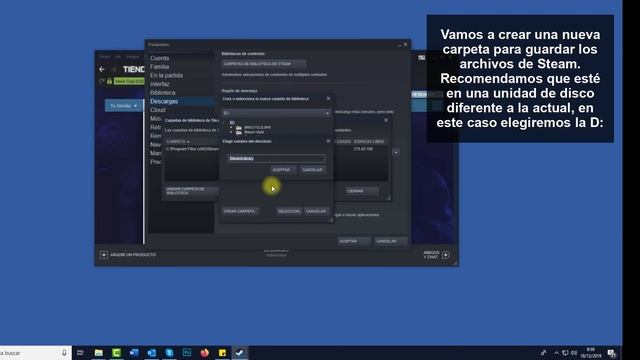640x360 pixels.
Task: Open the Tu tienda dropdown
Action: coord(124,106)
